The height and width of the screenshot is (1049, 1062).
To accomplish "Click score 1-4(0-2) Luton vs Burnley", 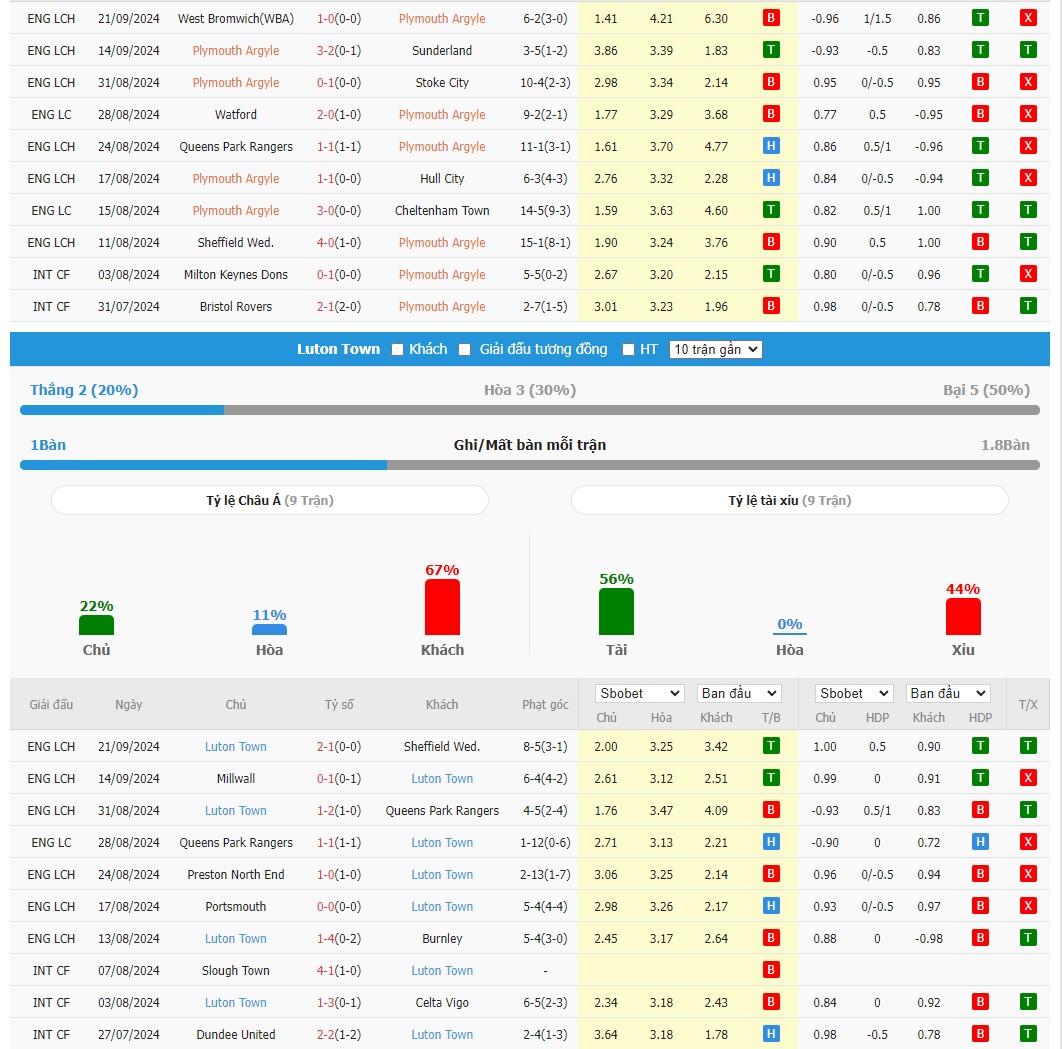I will coord(339,939).
